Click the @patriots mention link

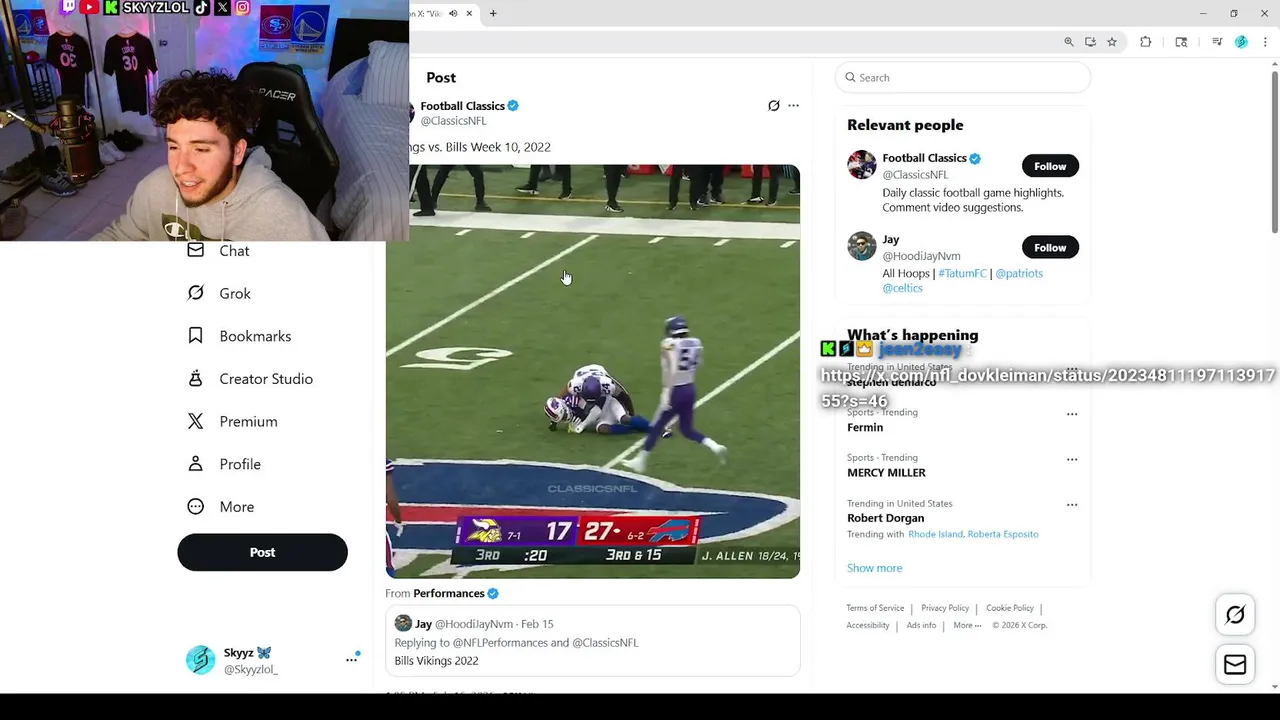(1019, 273)
